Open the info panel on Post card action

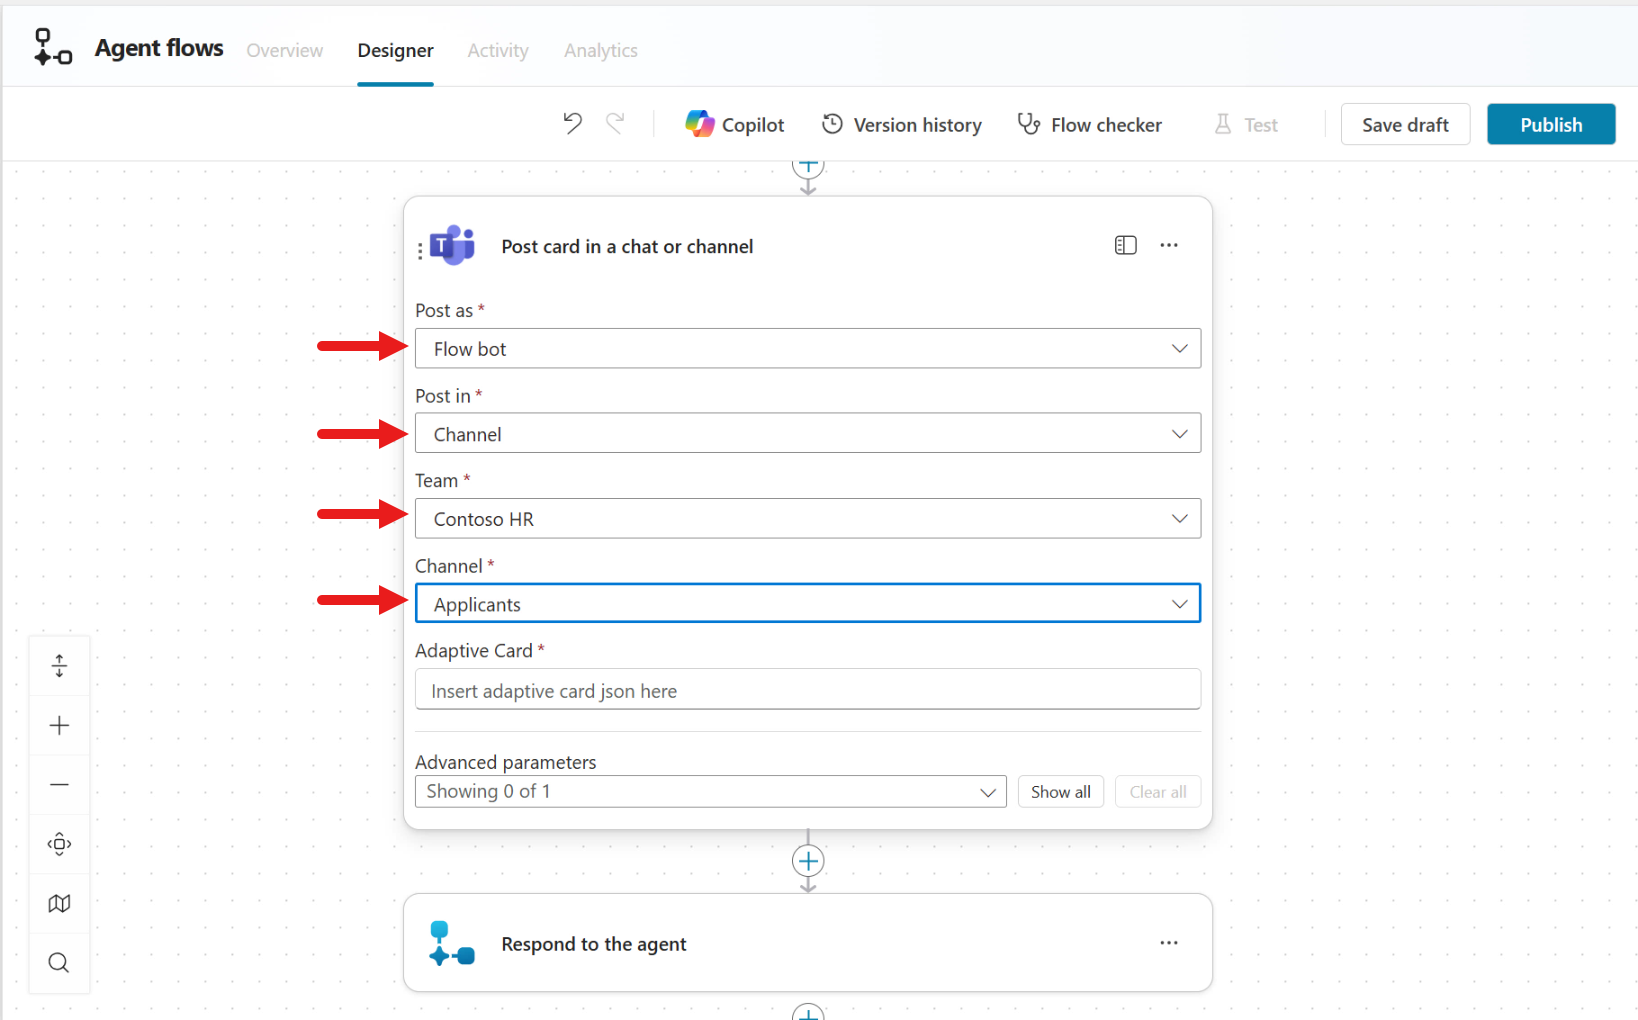[1125, 245]
